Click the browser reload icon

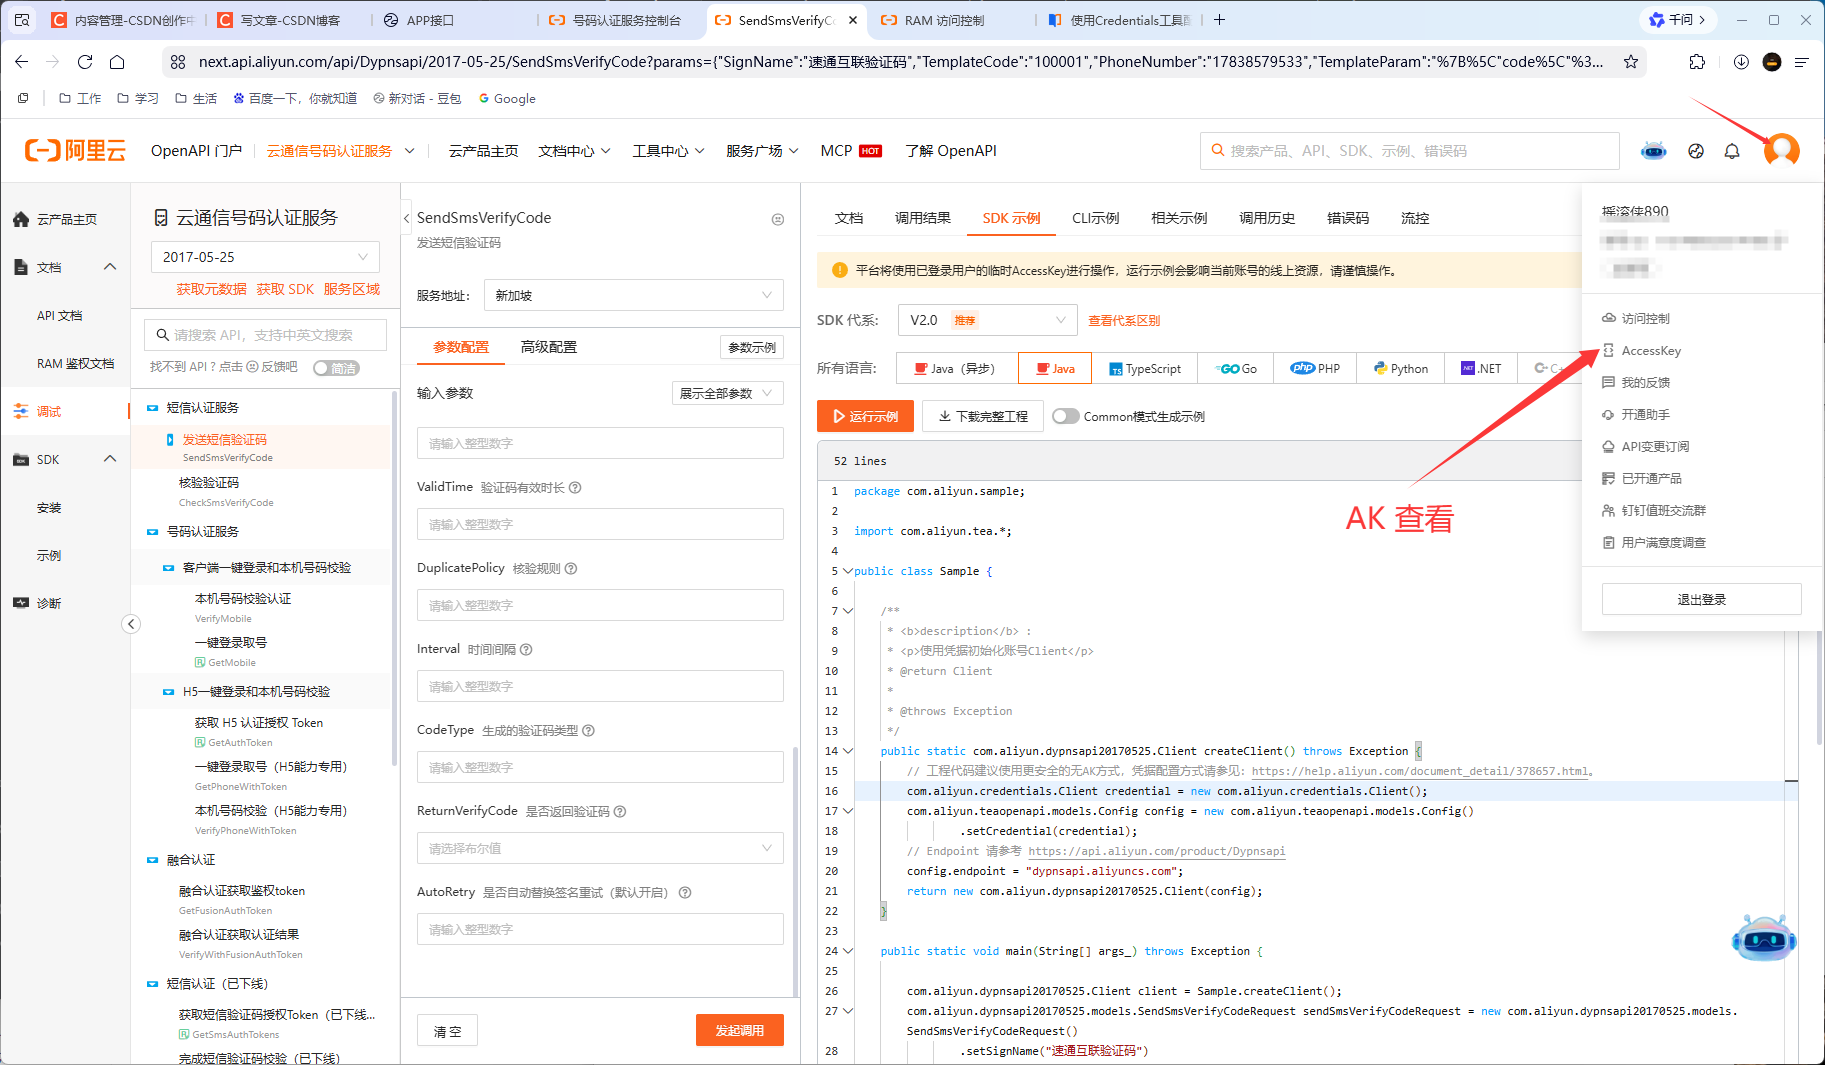pyautogui.click(x=85, y=62)
